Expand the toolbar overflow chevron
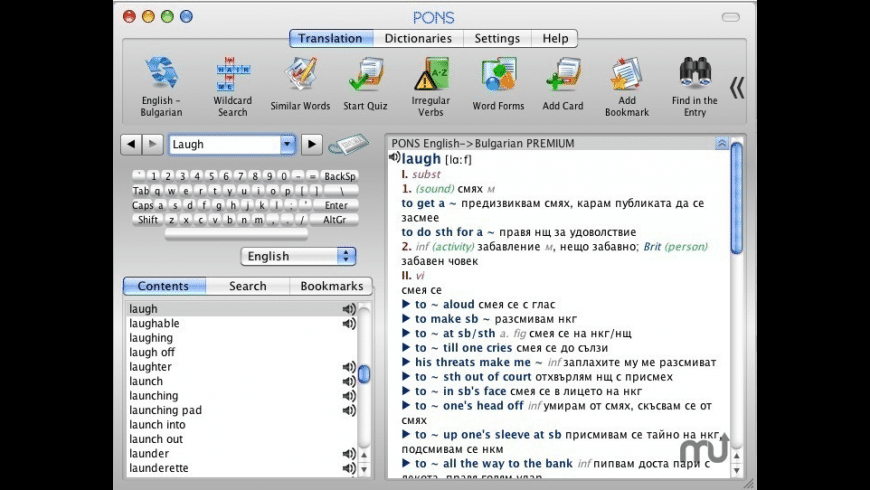Viewport: 870px width, 490px height. tap(737, 88)
